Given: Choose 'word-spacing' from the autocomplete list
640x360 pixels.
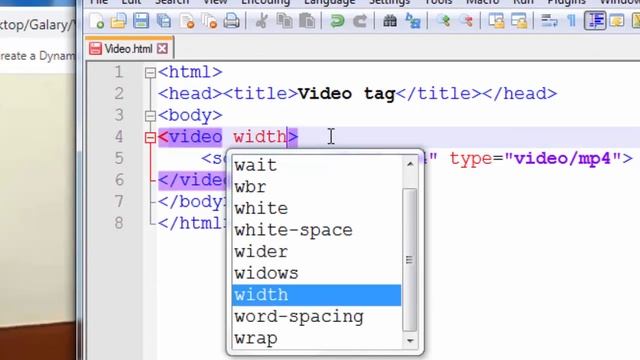Looking at the screenshot, I should [x=316, y=317].
